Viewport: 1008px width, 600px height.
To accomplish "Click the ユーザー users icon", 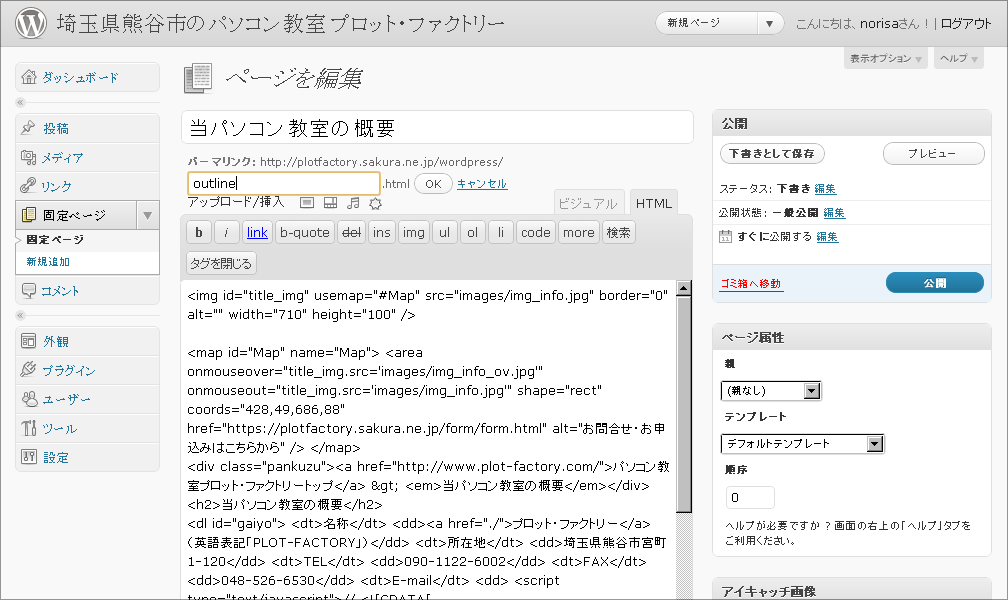I will [29, 399].
